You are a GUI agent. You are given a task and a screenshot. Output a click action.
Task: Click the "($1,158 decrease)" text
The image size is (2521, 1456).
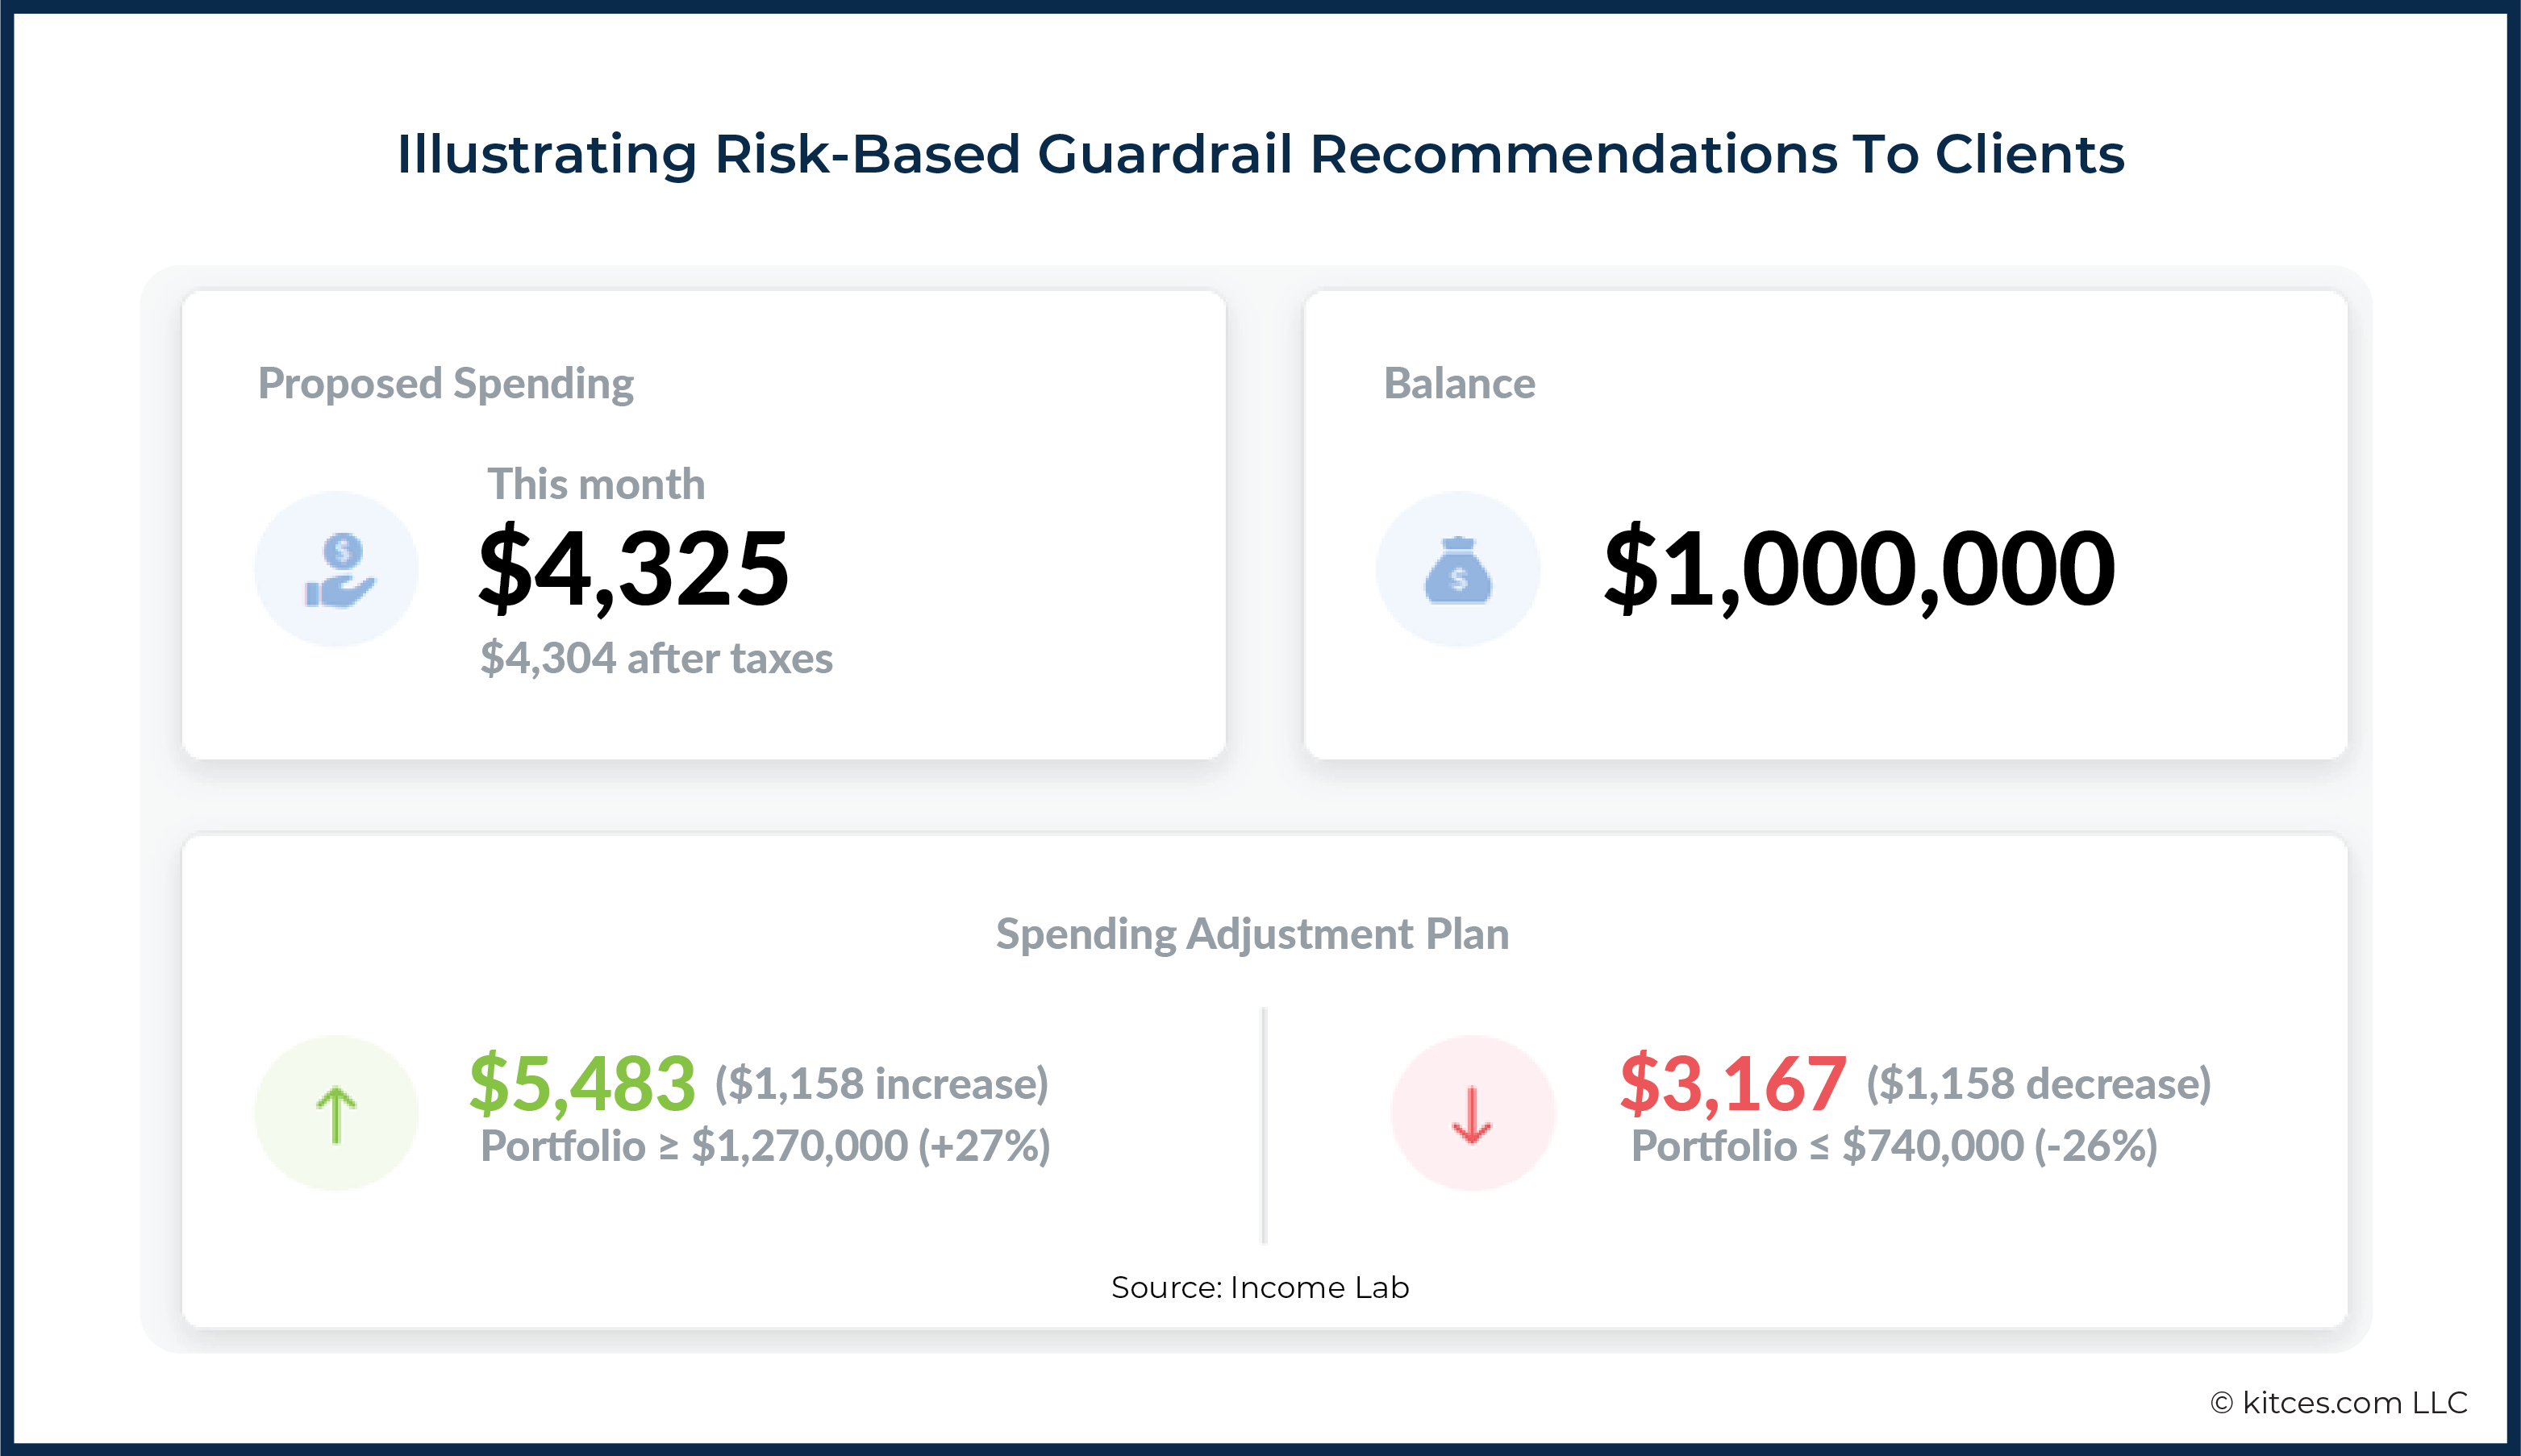tap(2038, 1084)
